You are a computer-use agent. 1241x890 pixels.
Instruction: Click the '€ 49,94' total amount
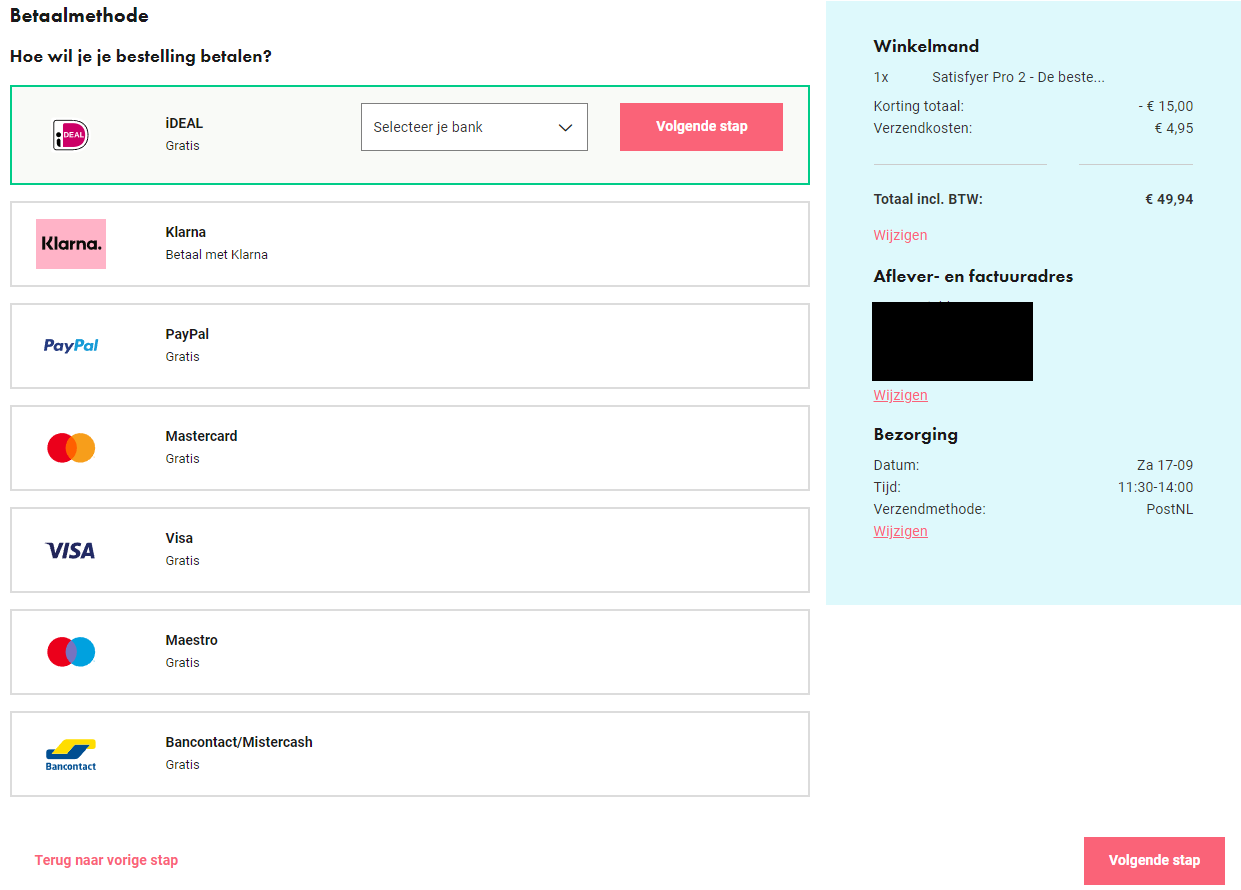coord(1169,199)
